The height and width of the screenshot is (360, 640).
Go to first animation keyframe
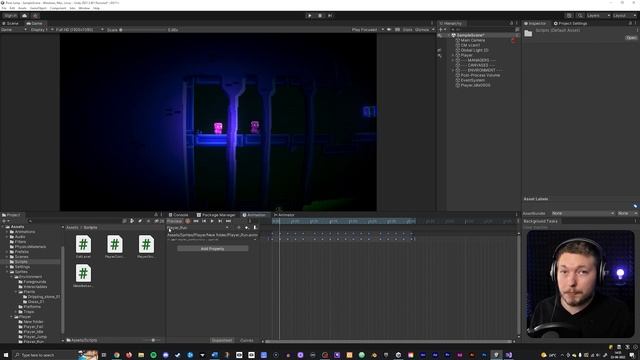point(196,221)
